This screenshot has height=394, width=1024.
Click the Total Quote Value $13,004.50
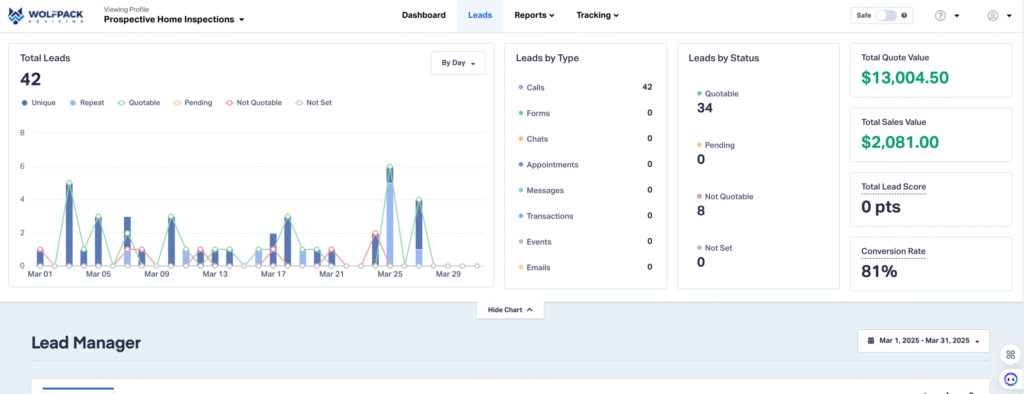pyautogui.click(x=904, y=78)
